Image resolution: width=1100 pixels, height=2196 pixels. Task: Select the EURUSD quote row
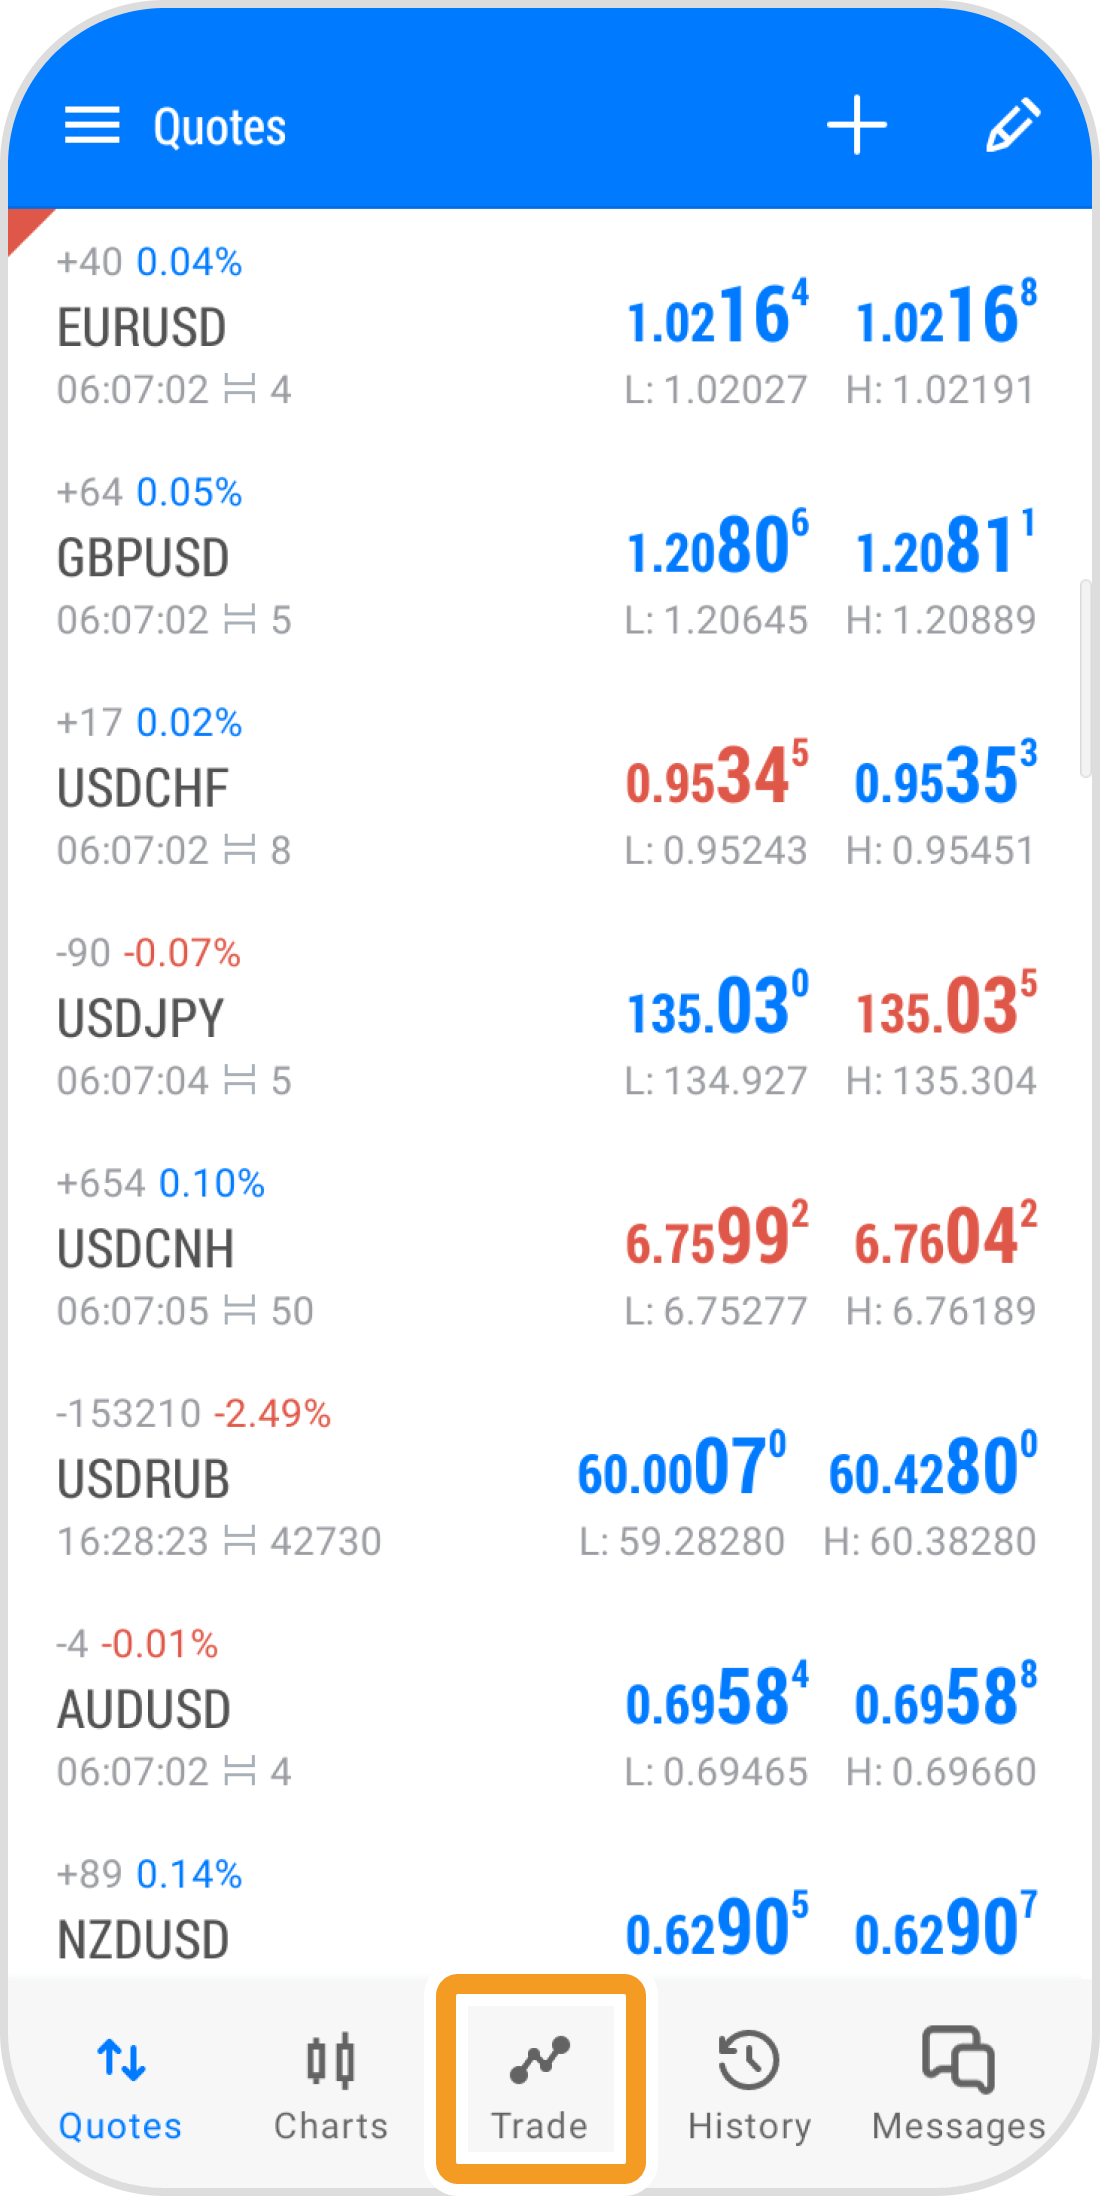[400, 326]
